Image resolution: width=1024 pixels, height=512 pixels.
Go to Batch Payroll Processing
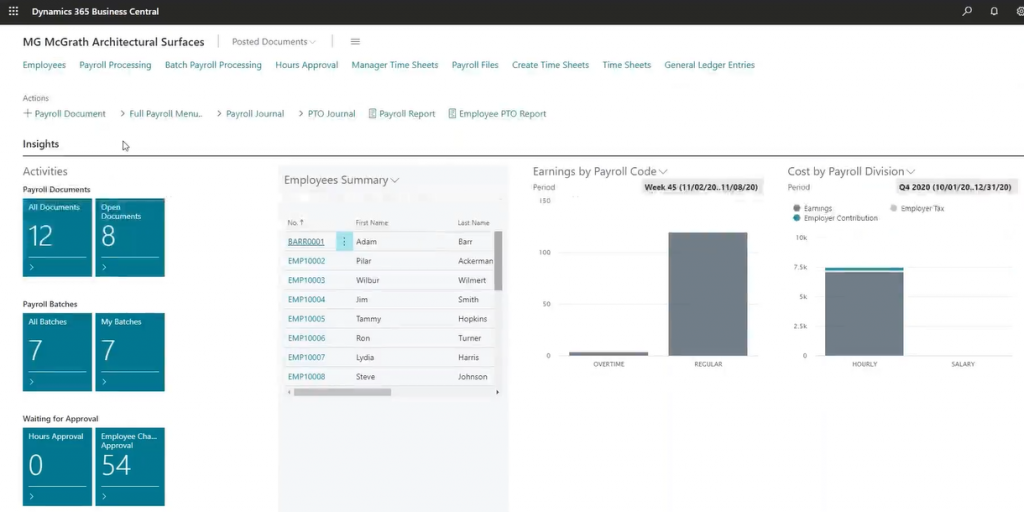pos(213,65)
